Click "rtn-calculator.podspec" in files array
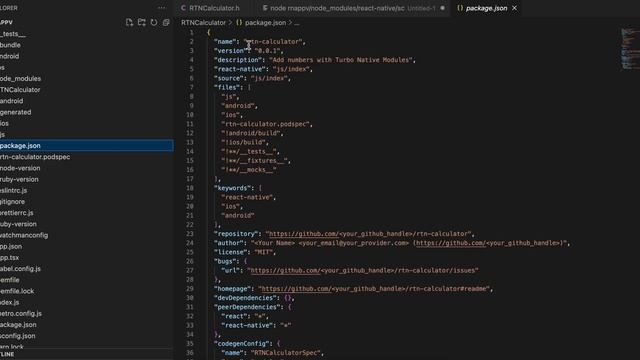 pyautogui.click(x=265, y=124)
